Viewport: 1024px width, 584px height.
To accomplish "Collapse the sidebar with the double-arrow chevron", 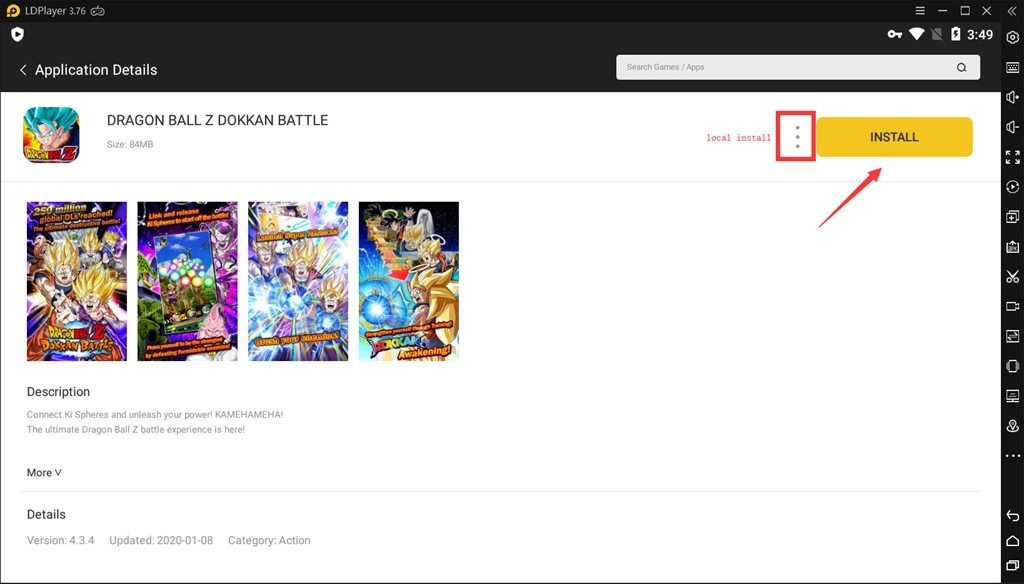I will [x=1011, y=10].
